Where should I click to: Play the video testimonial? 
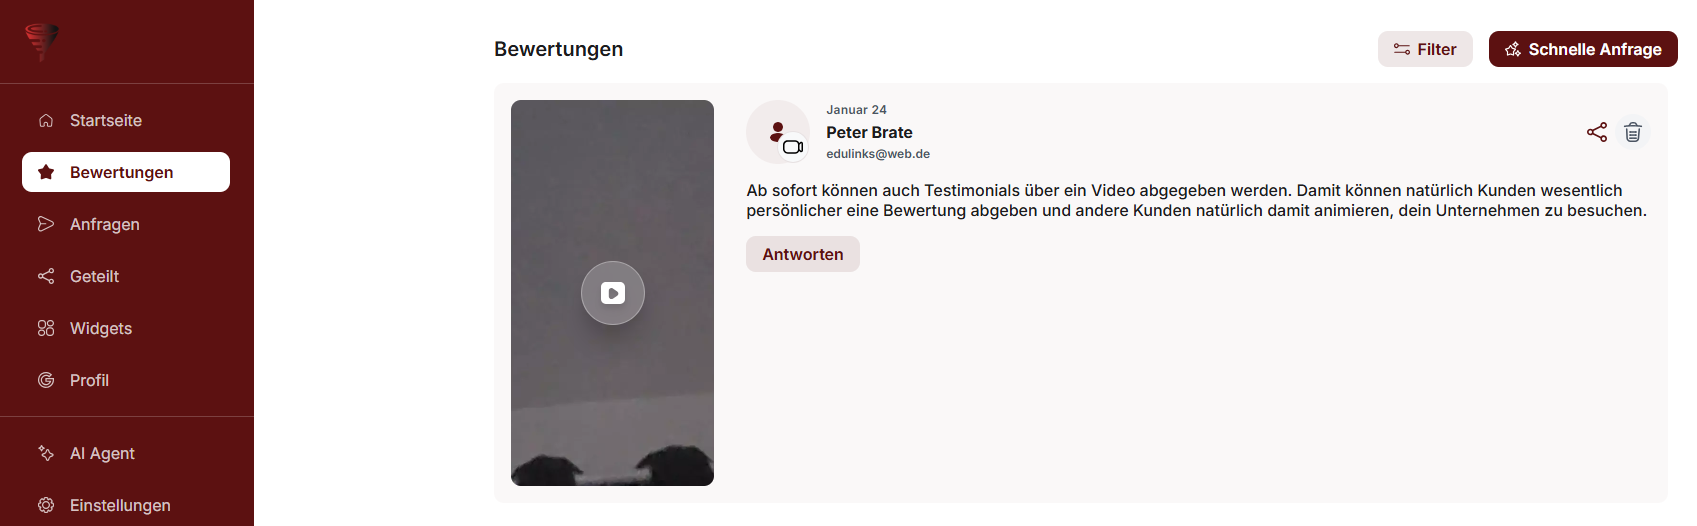click(x=613, y=293)
